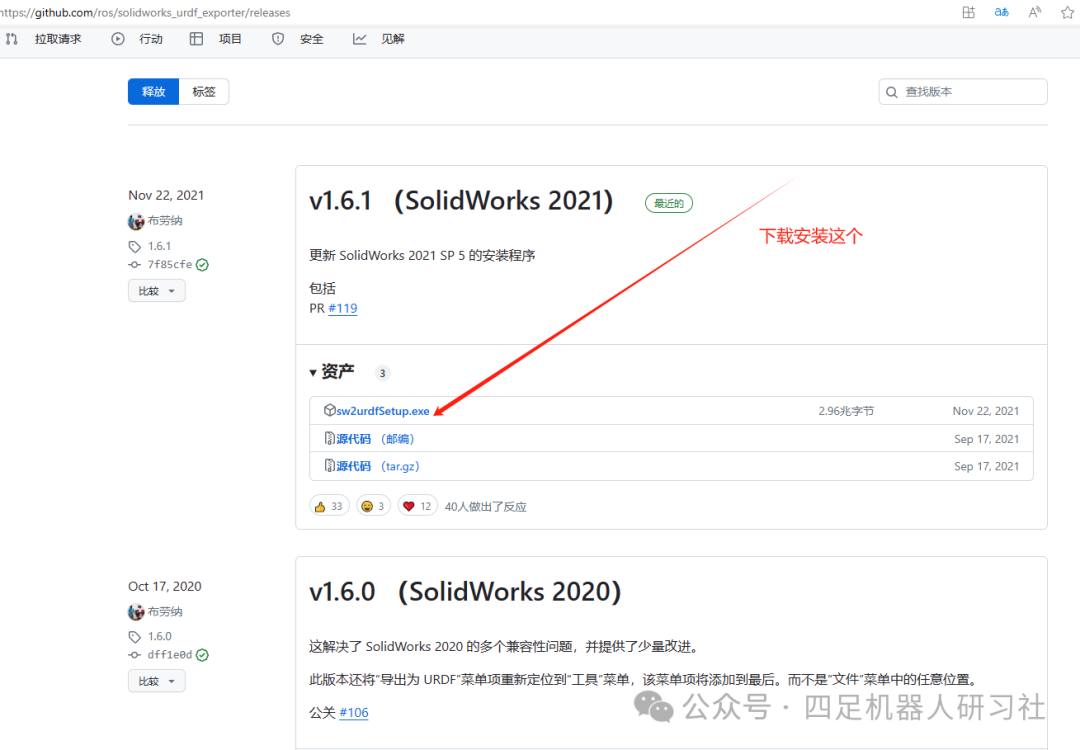Viewport: 1080px width, 750px height.
Task: Click the tag icon beside 1.6.1
Action: (134, 247)
